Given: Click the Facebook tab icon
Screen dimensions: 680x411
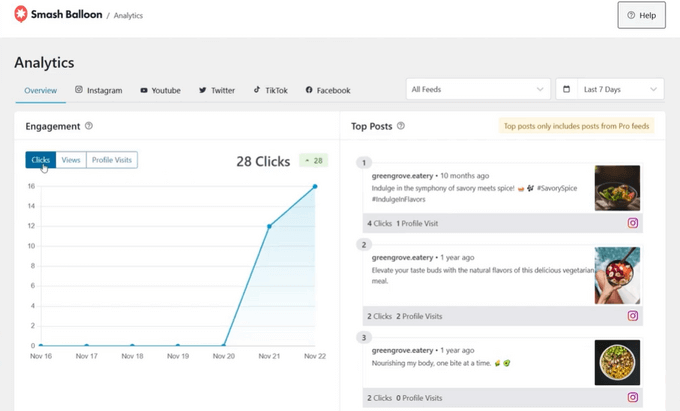Looking at the screenshot, I should pos(309,90).
